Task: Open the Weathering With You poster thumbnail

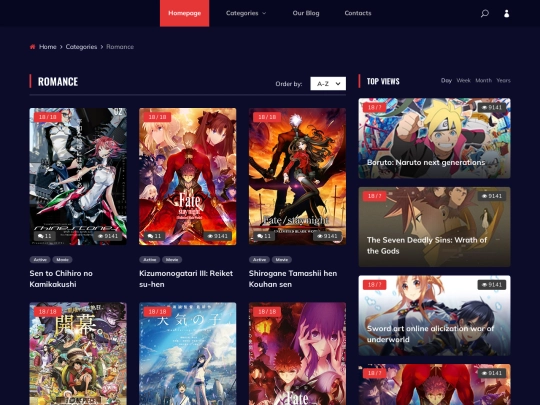Action: pos(188,354)
